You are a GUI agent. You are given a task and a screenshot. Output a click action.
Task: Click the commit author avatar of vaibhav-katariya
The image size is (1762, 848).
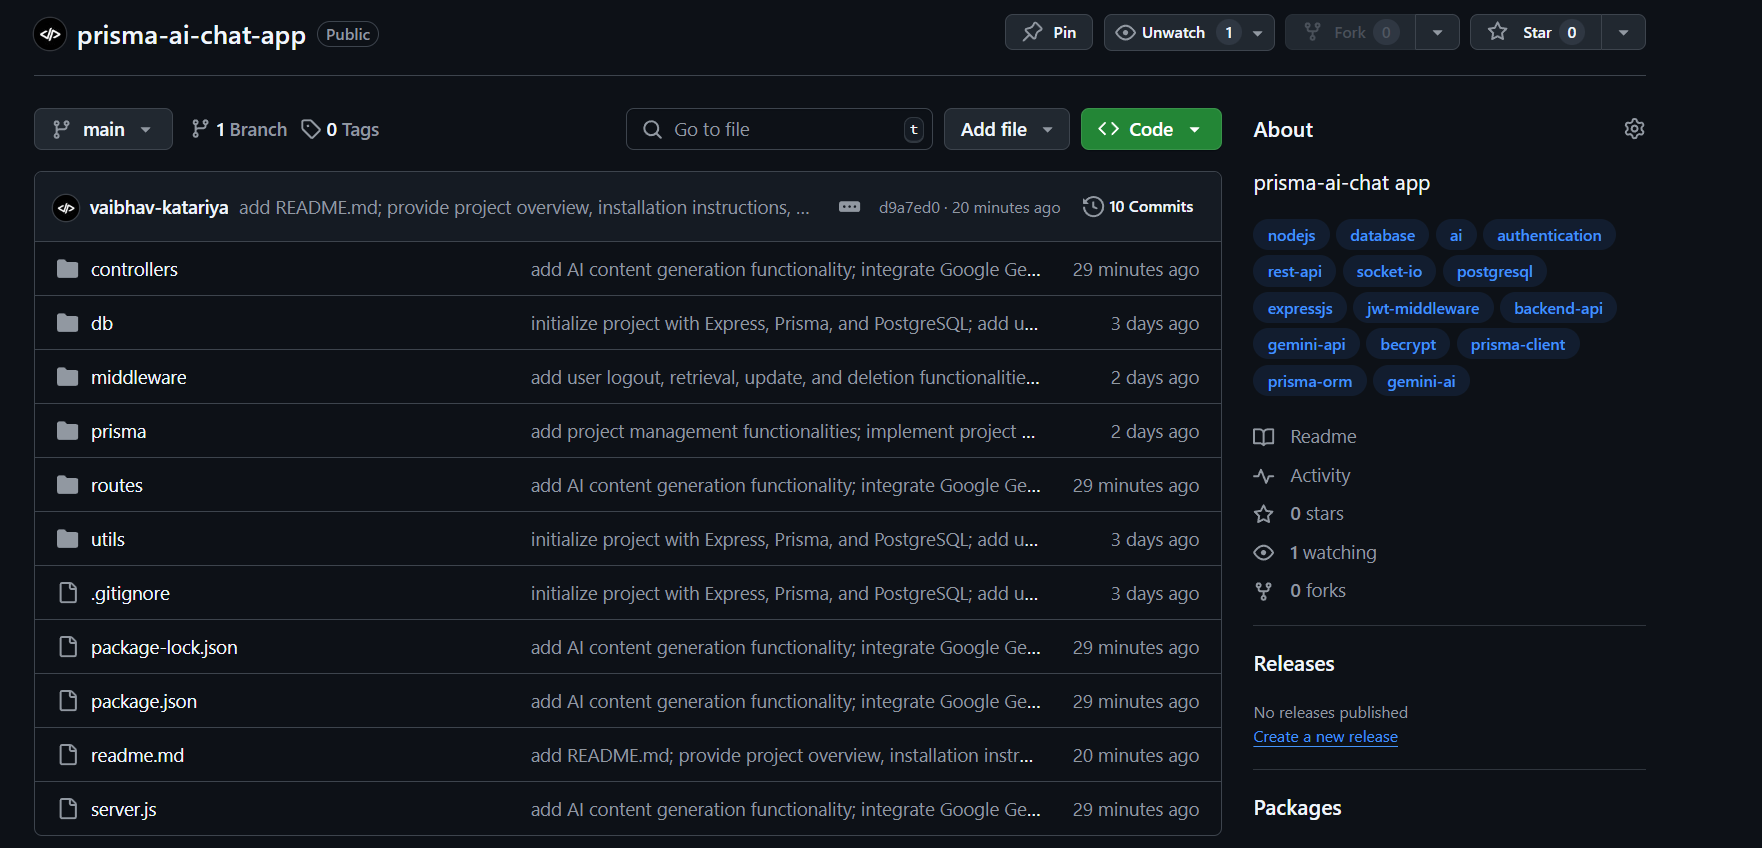pyautogui.click(x=66, y=208)
